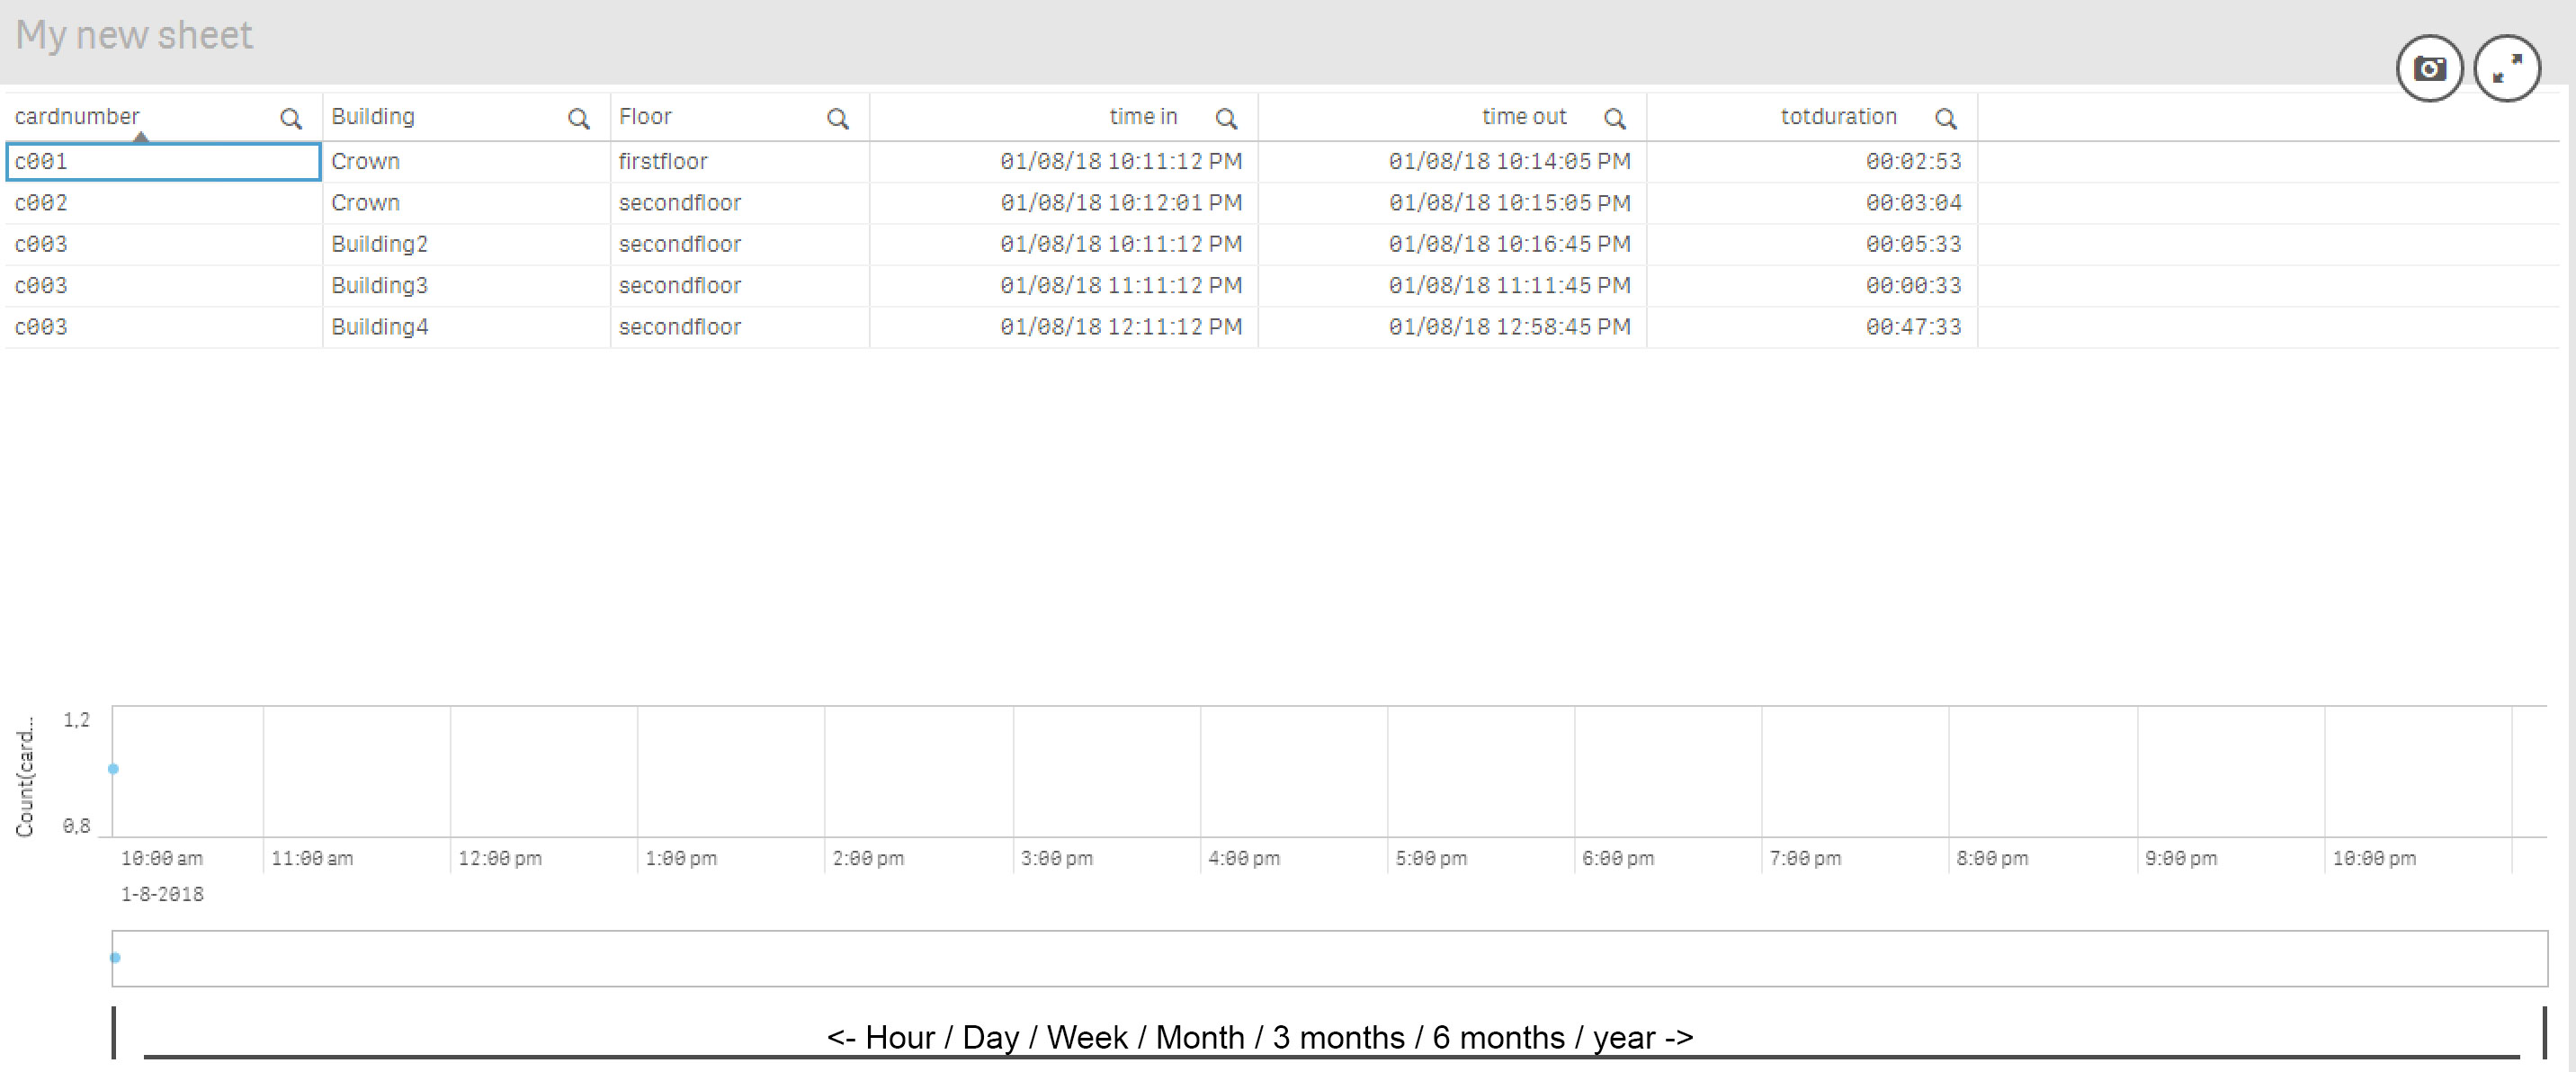The width and height of the screenshot is (2576, 1072).
Task: Expand table to full screen
Action: click(2506, 69)
